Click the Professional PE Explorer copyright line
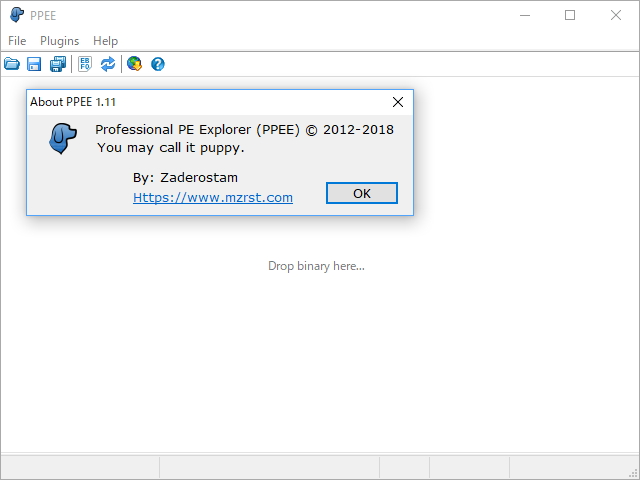The image size is (640, 480). click(x=244, y=130)
